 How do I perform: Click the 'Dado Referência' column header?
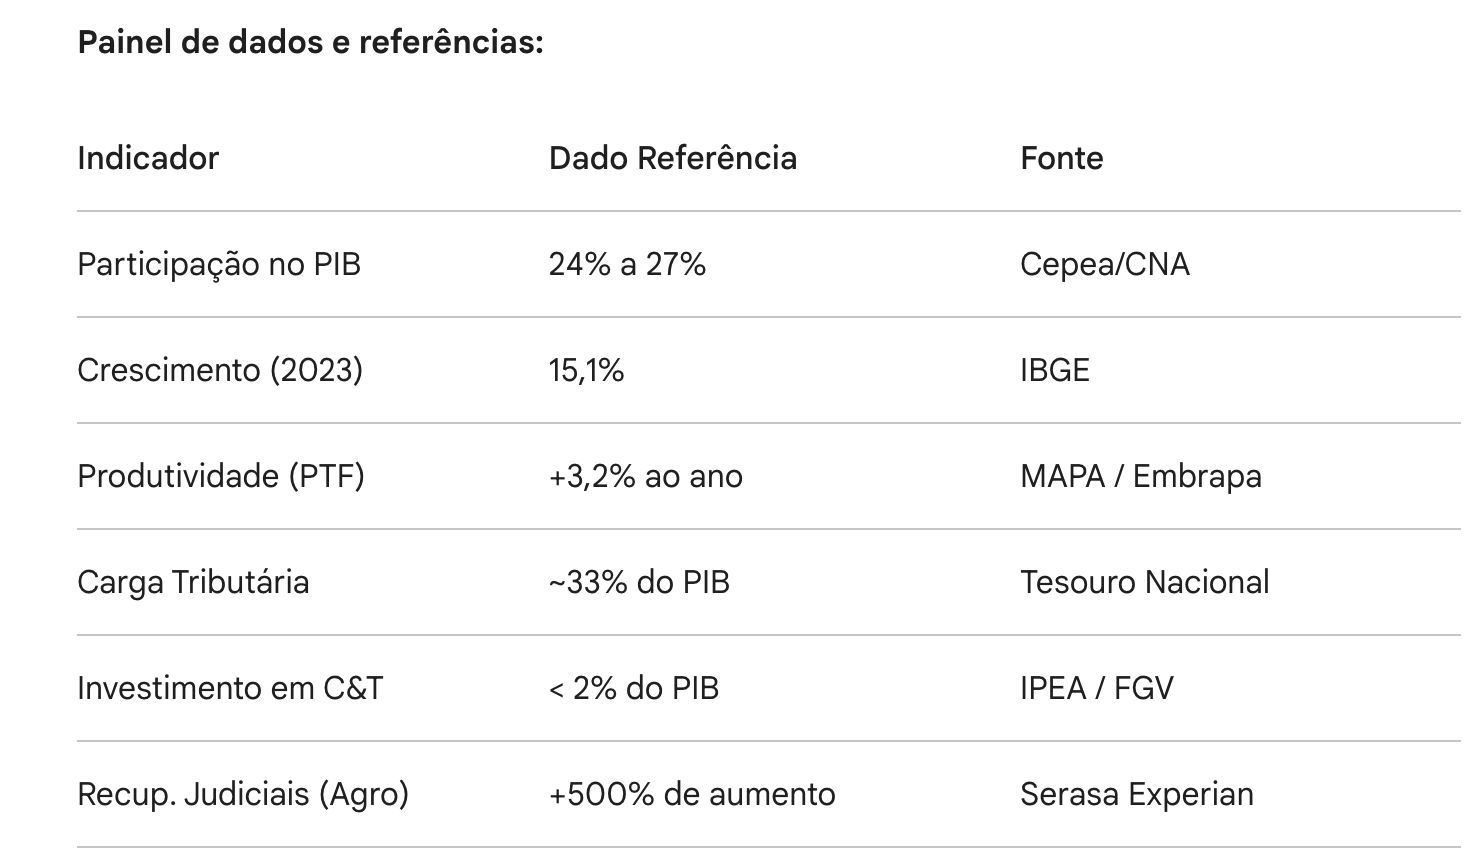point(672,158)
